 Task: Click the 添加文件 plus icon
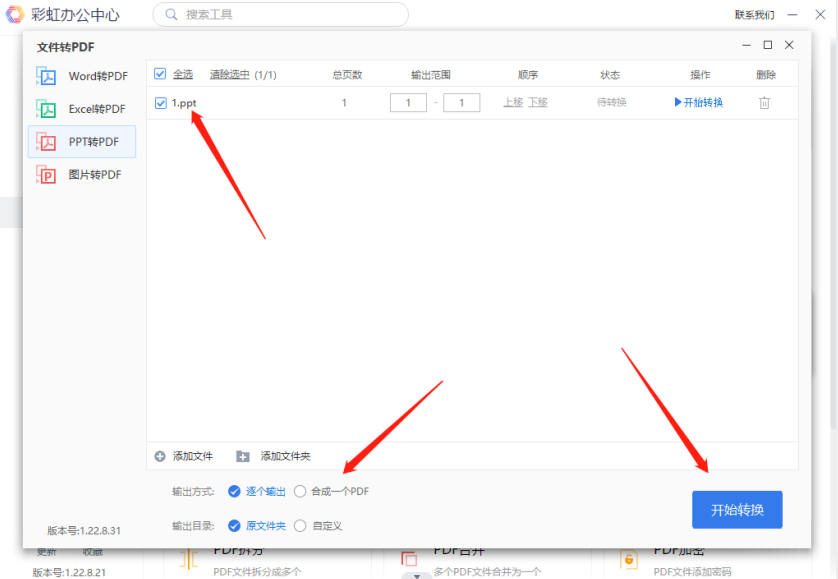pyautogui.click(x=160, y=456)
